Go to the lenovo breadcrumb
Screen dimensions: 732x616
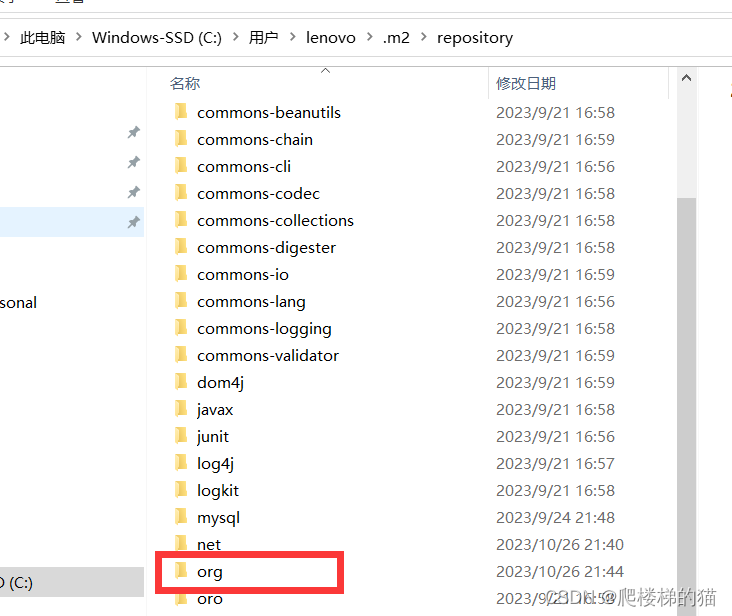click(331, 37)
